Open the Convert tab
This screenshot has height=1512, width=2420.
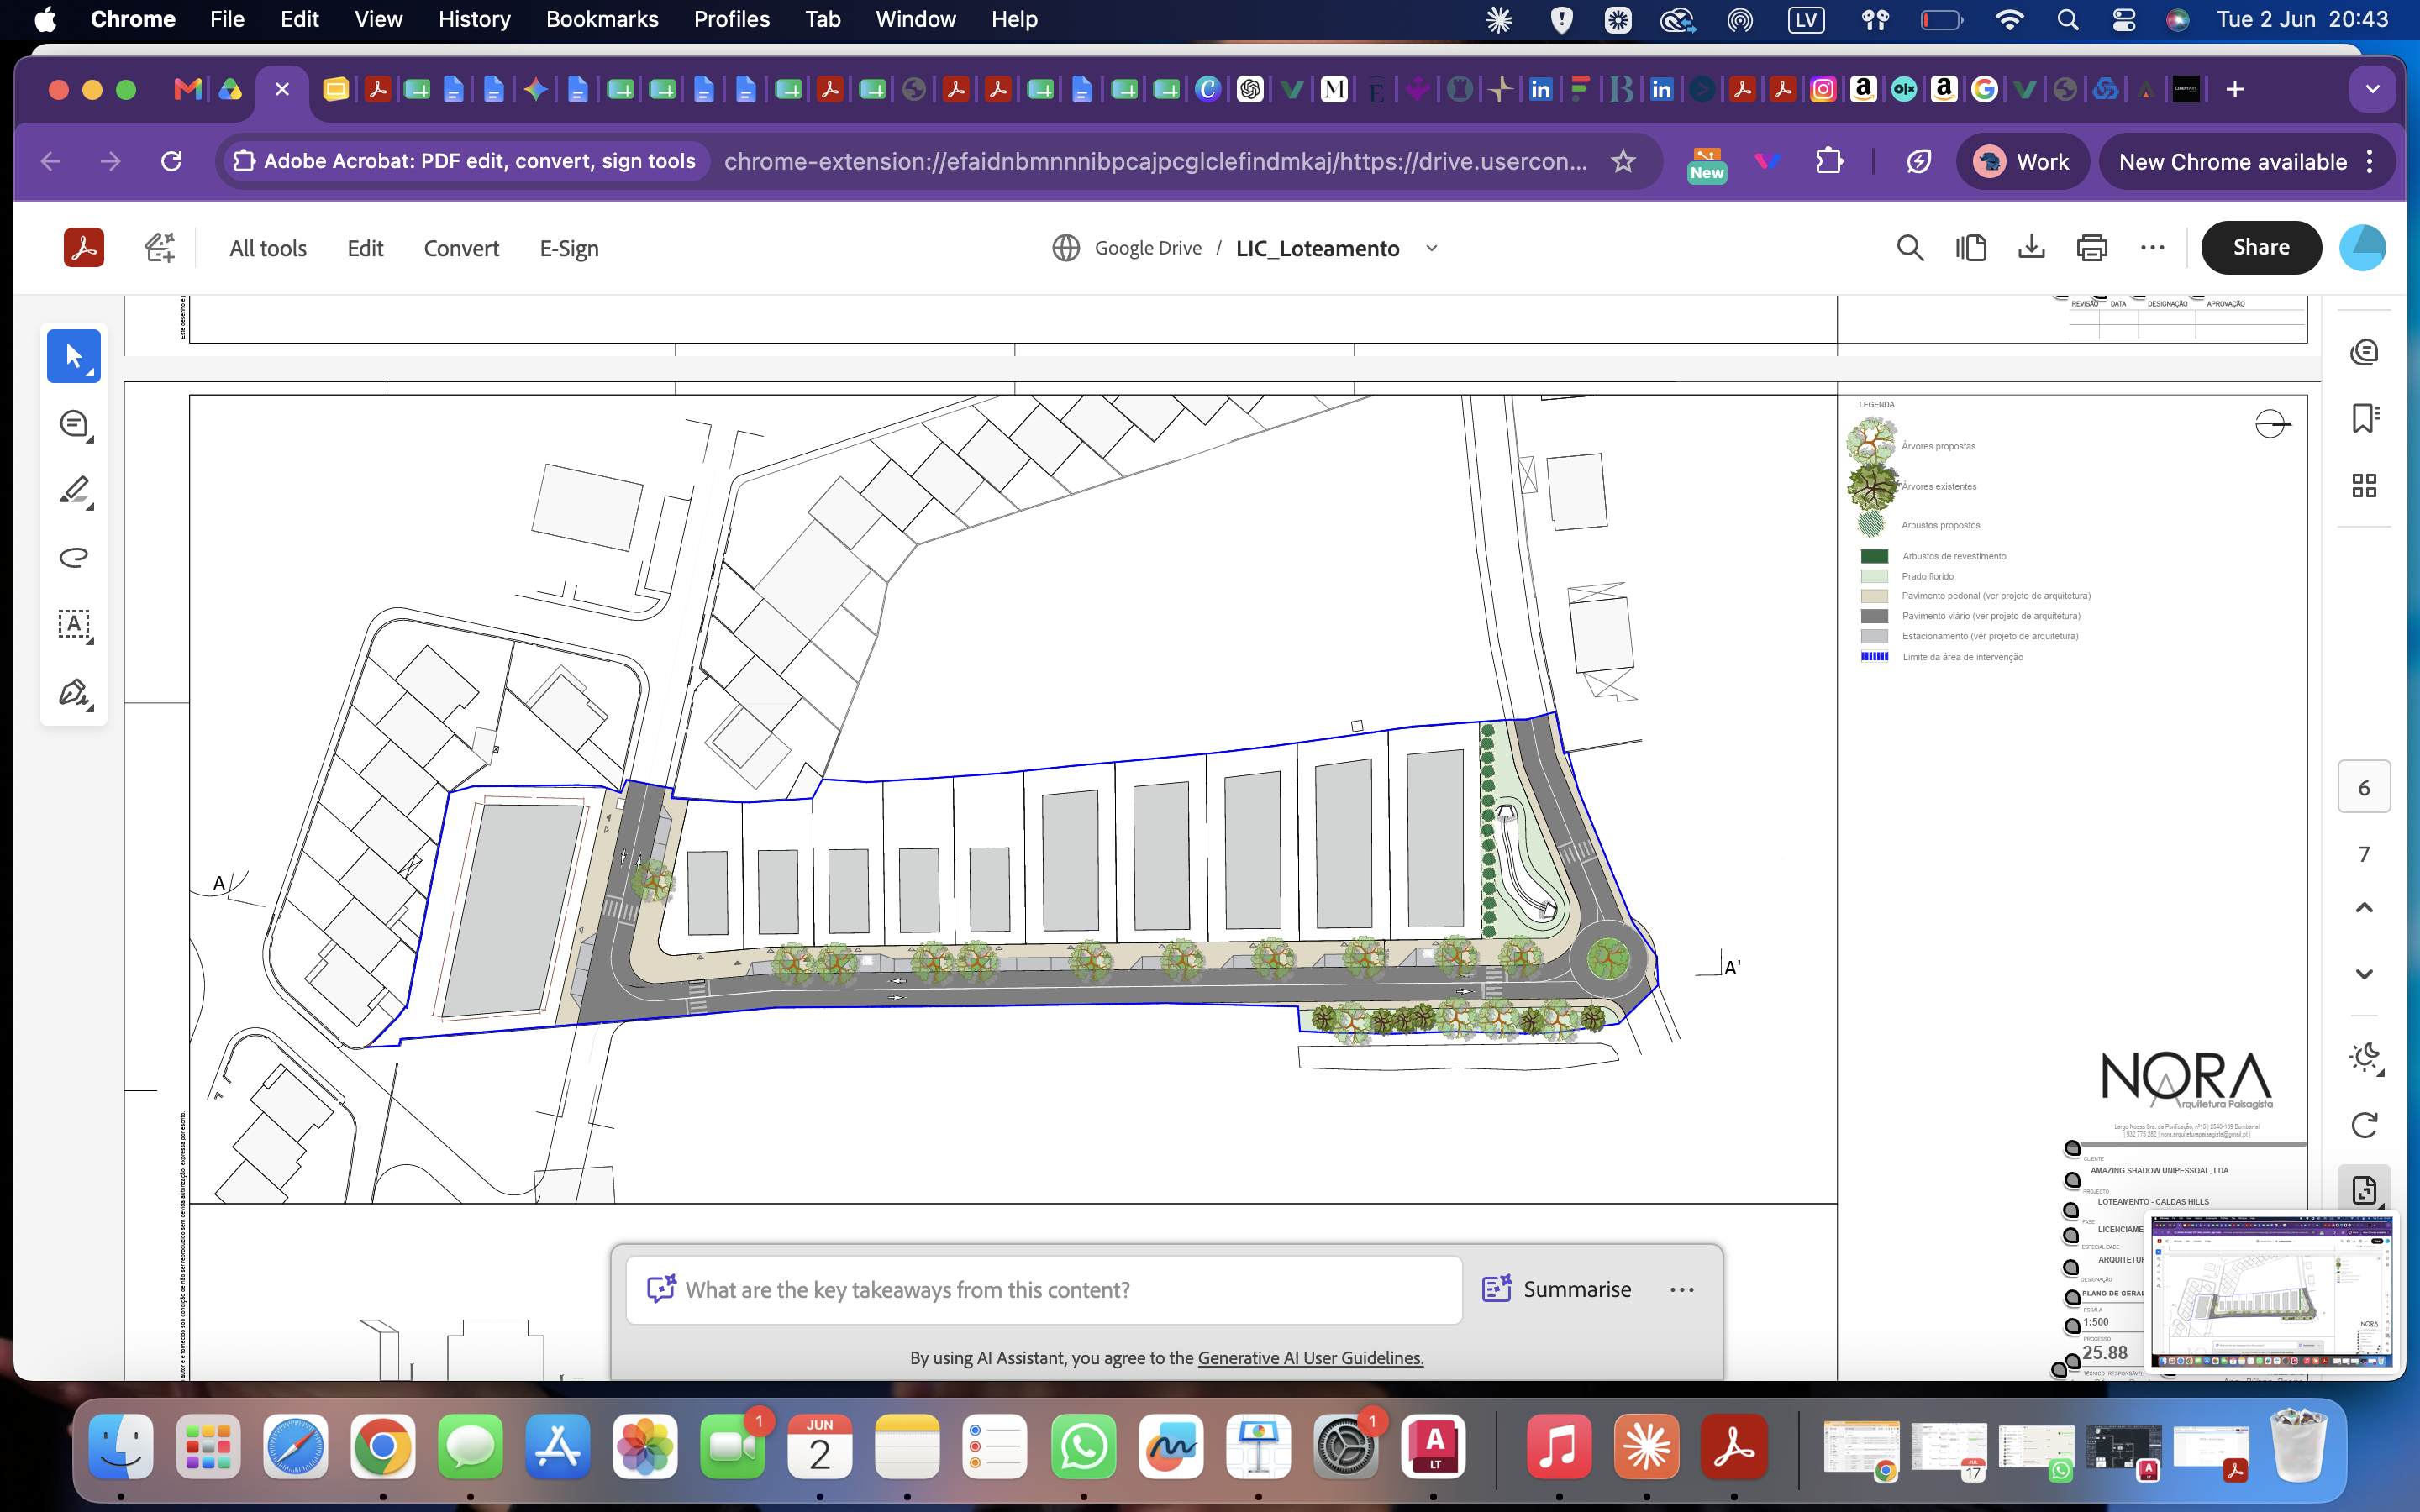coord(461,248)
